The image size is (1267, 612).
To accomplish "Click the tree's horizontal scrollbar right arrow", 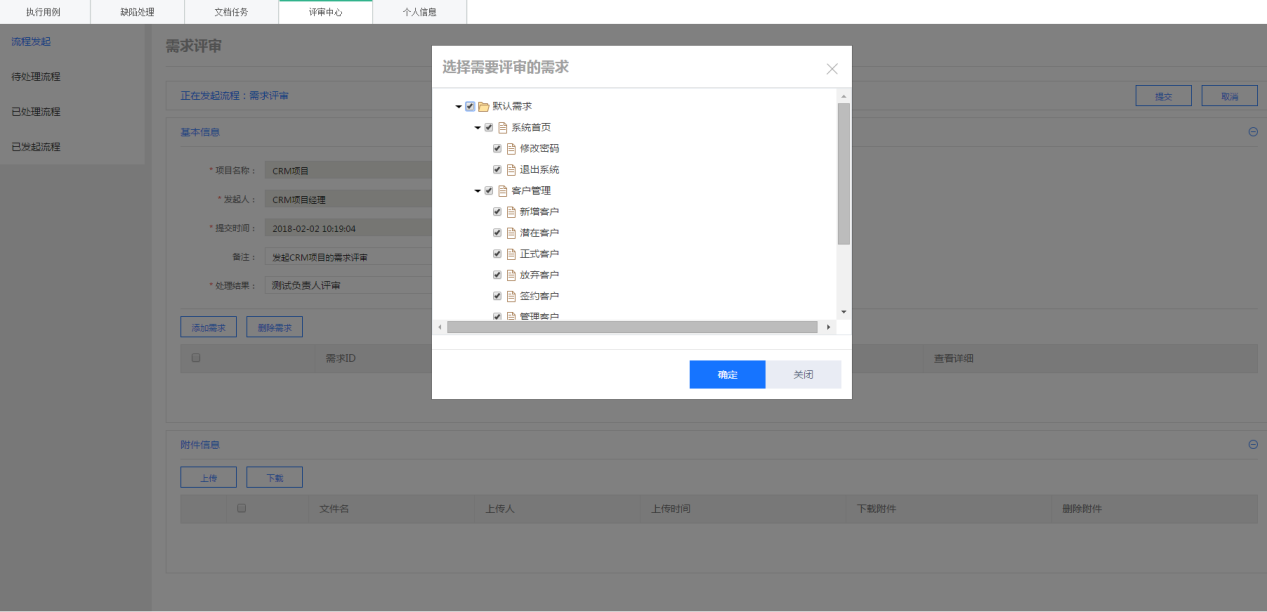I will click(x=828, y=327).
